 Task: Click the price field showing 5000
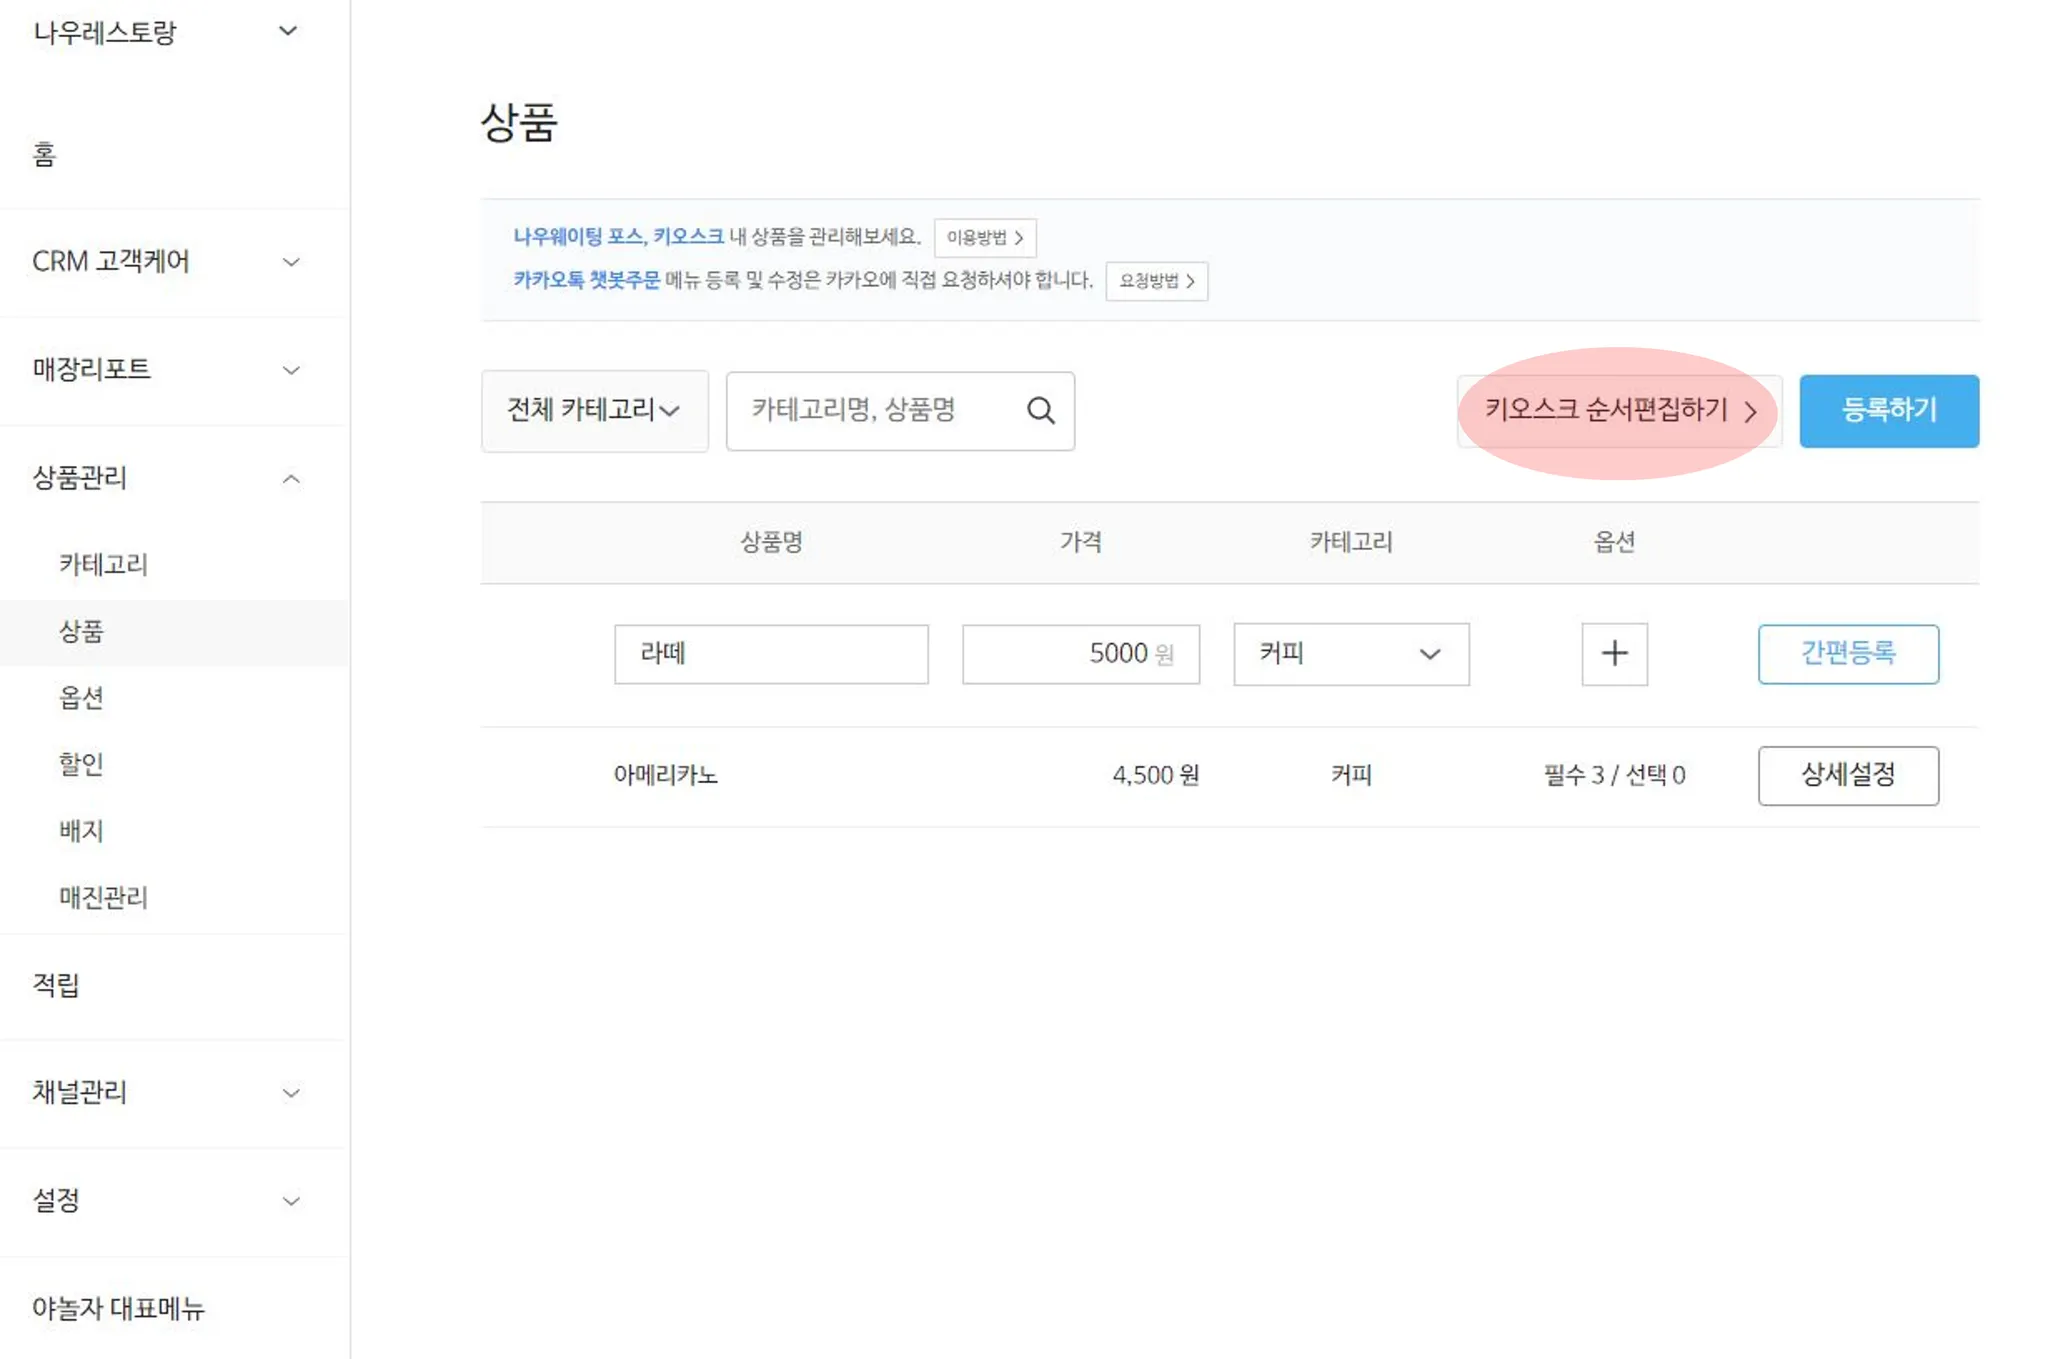(1078, 654)
